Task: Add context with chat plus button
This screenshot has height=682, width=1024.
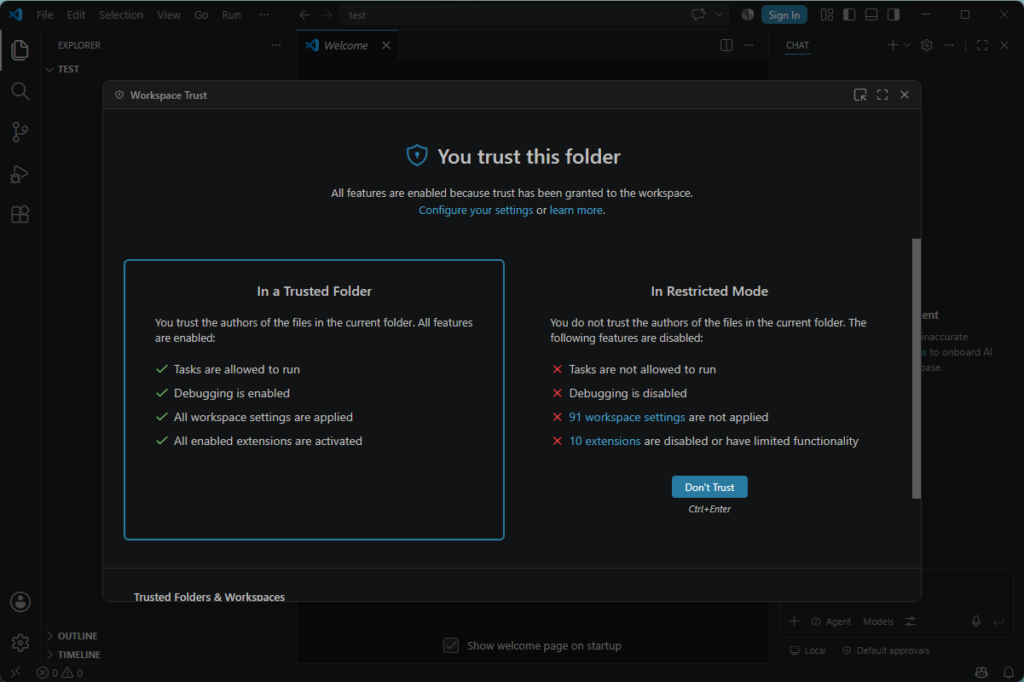Action: click(793, 621)
